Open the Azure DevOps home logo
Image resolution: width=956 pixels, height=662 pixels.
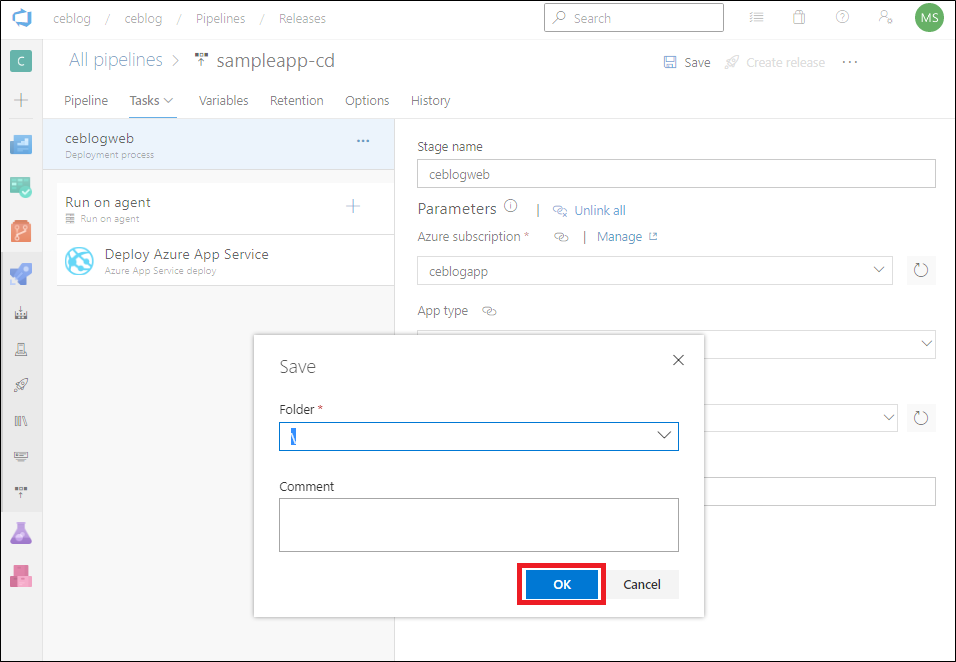coord(21,18)
